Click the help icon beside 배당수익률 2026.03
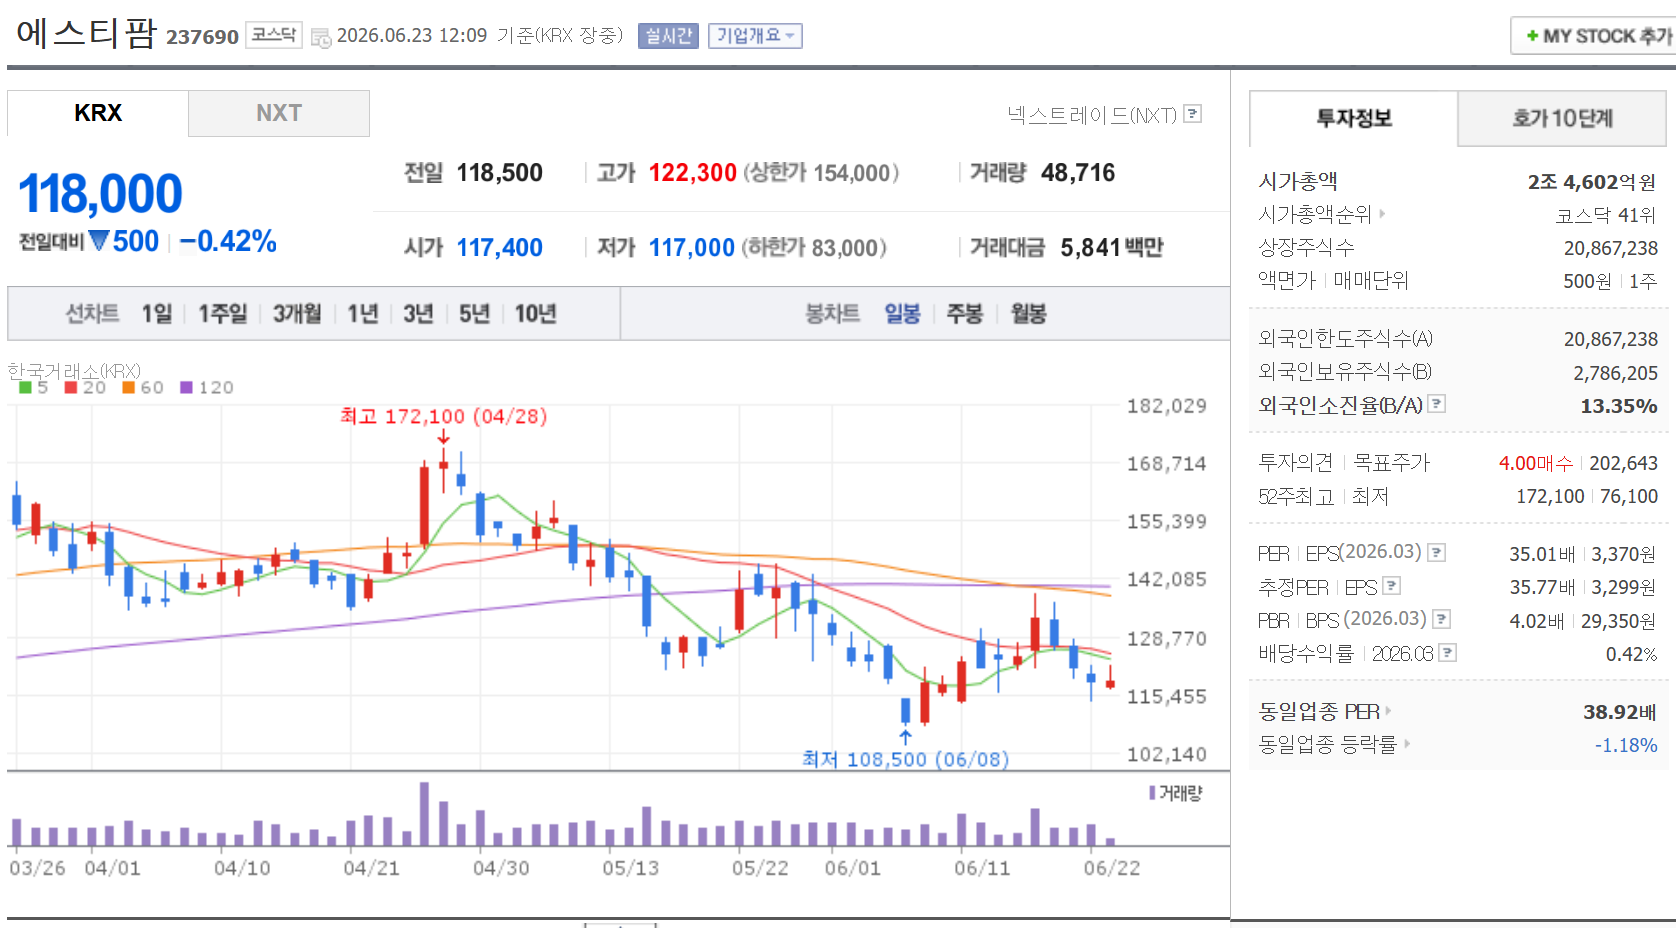Image resolution: width=1676 pixels, height=928 pixels. click(x=1447, y=653)
